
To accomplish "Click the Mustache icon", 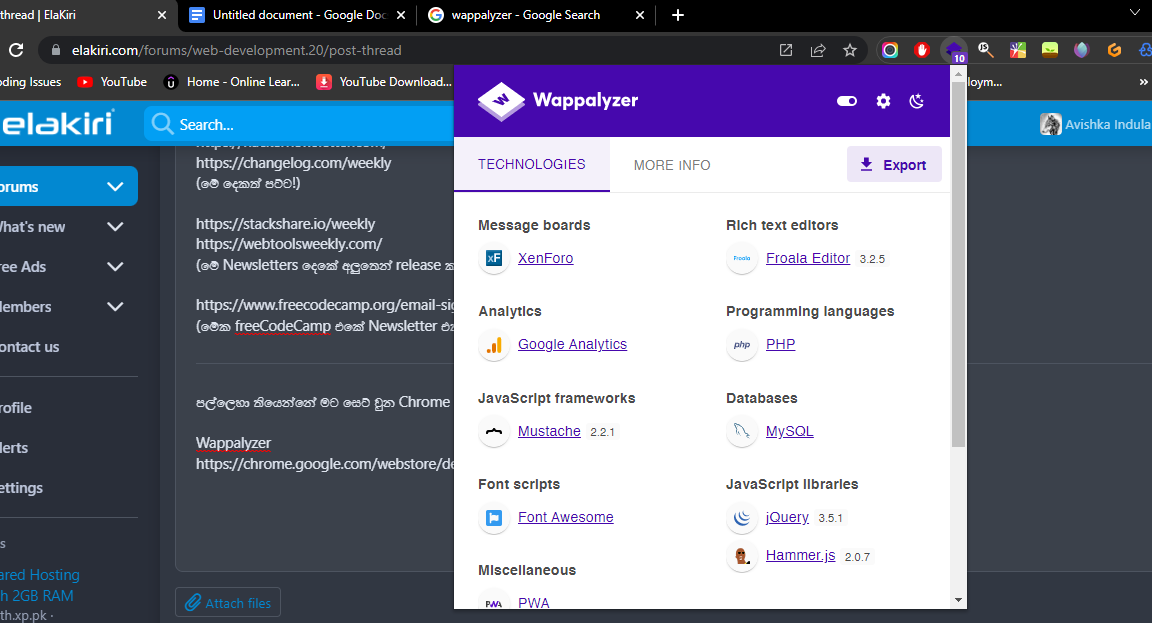I will (x=494, y=431).
